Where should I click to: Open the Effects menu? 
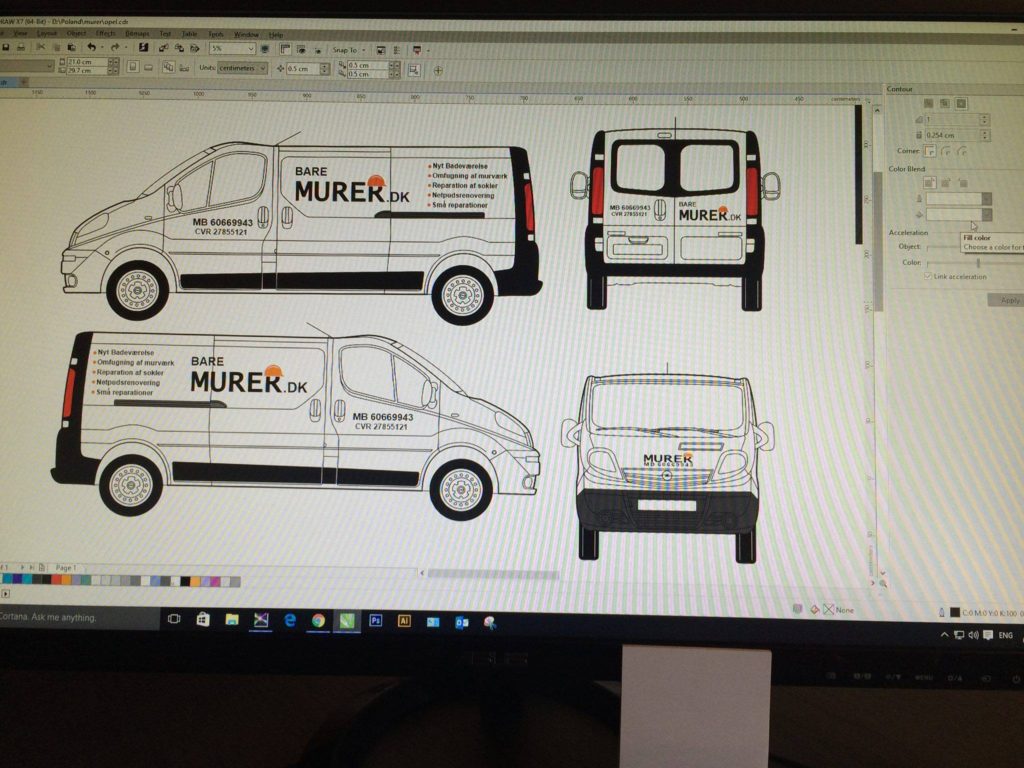click(x=106, y=33)
